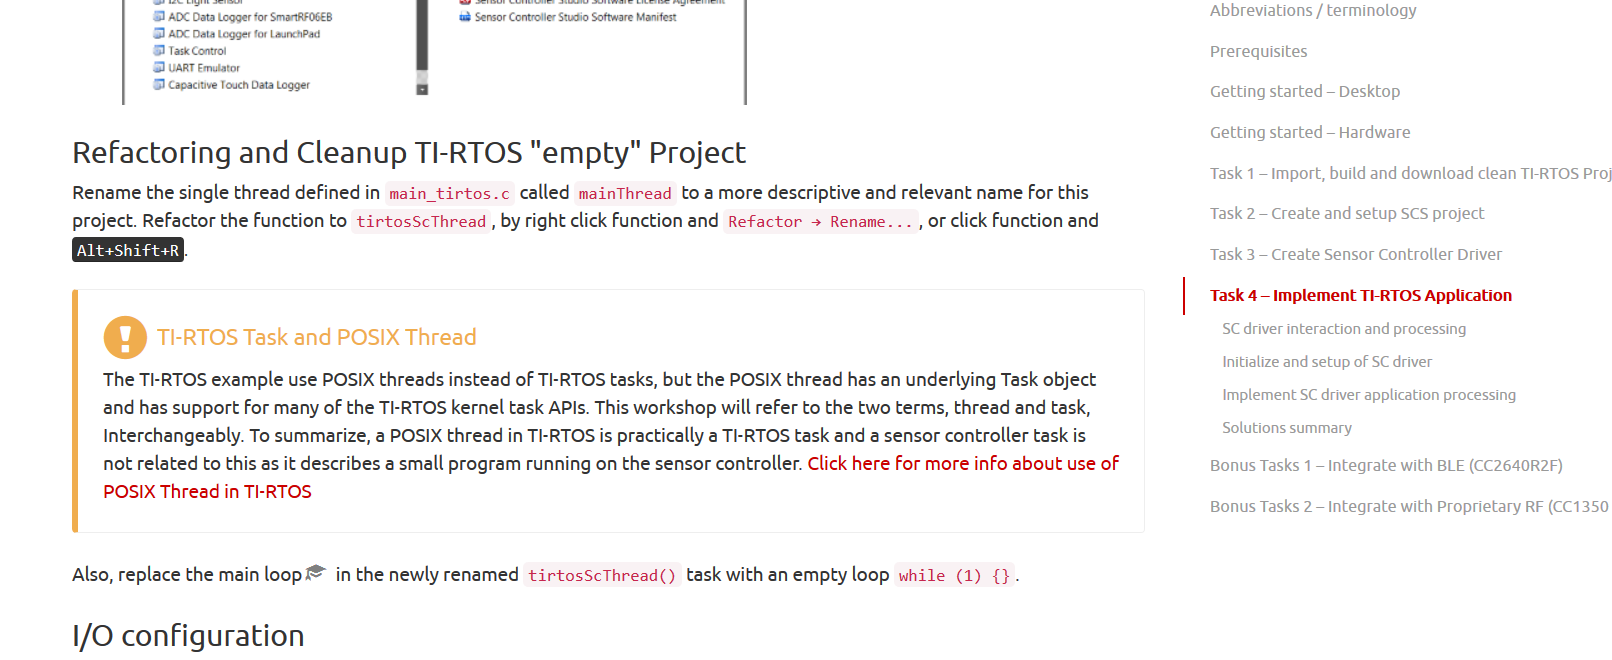Click the "I/O configuration" heading
The image size is (1612, 660).
click(188, 635)
